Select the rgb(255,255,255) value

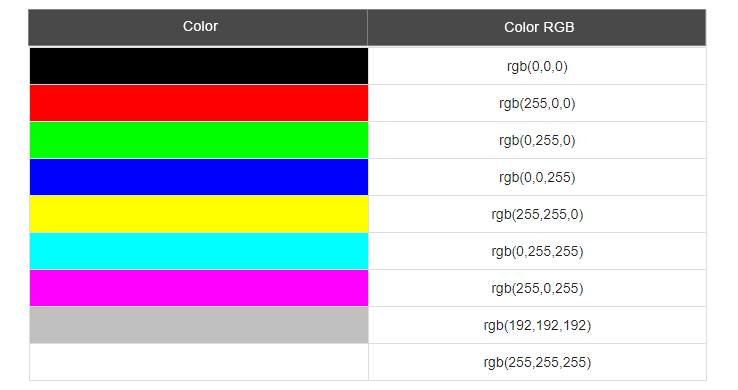[537, 362]
